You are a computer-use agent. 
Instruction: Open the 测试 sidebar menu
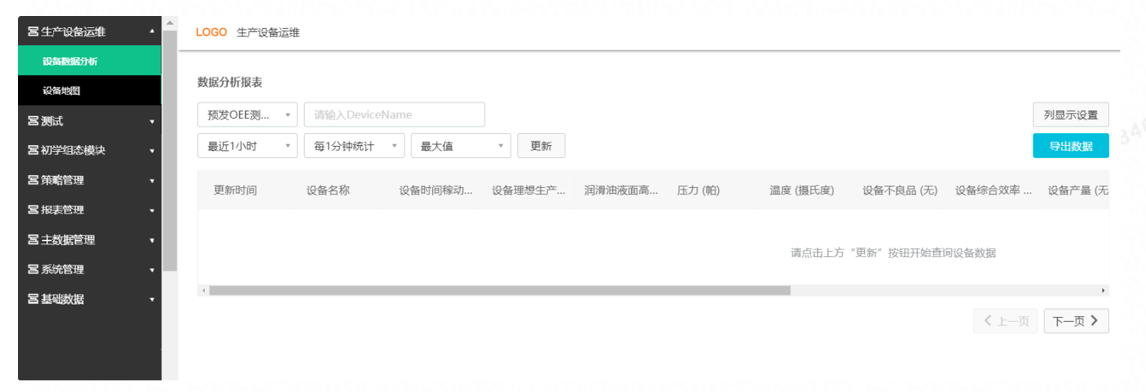89,121
